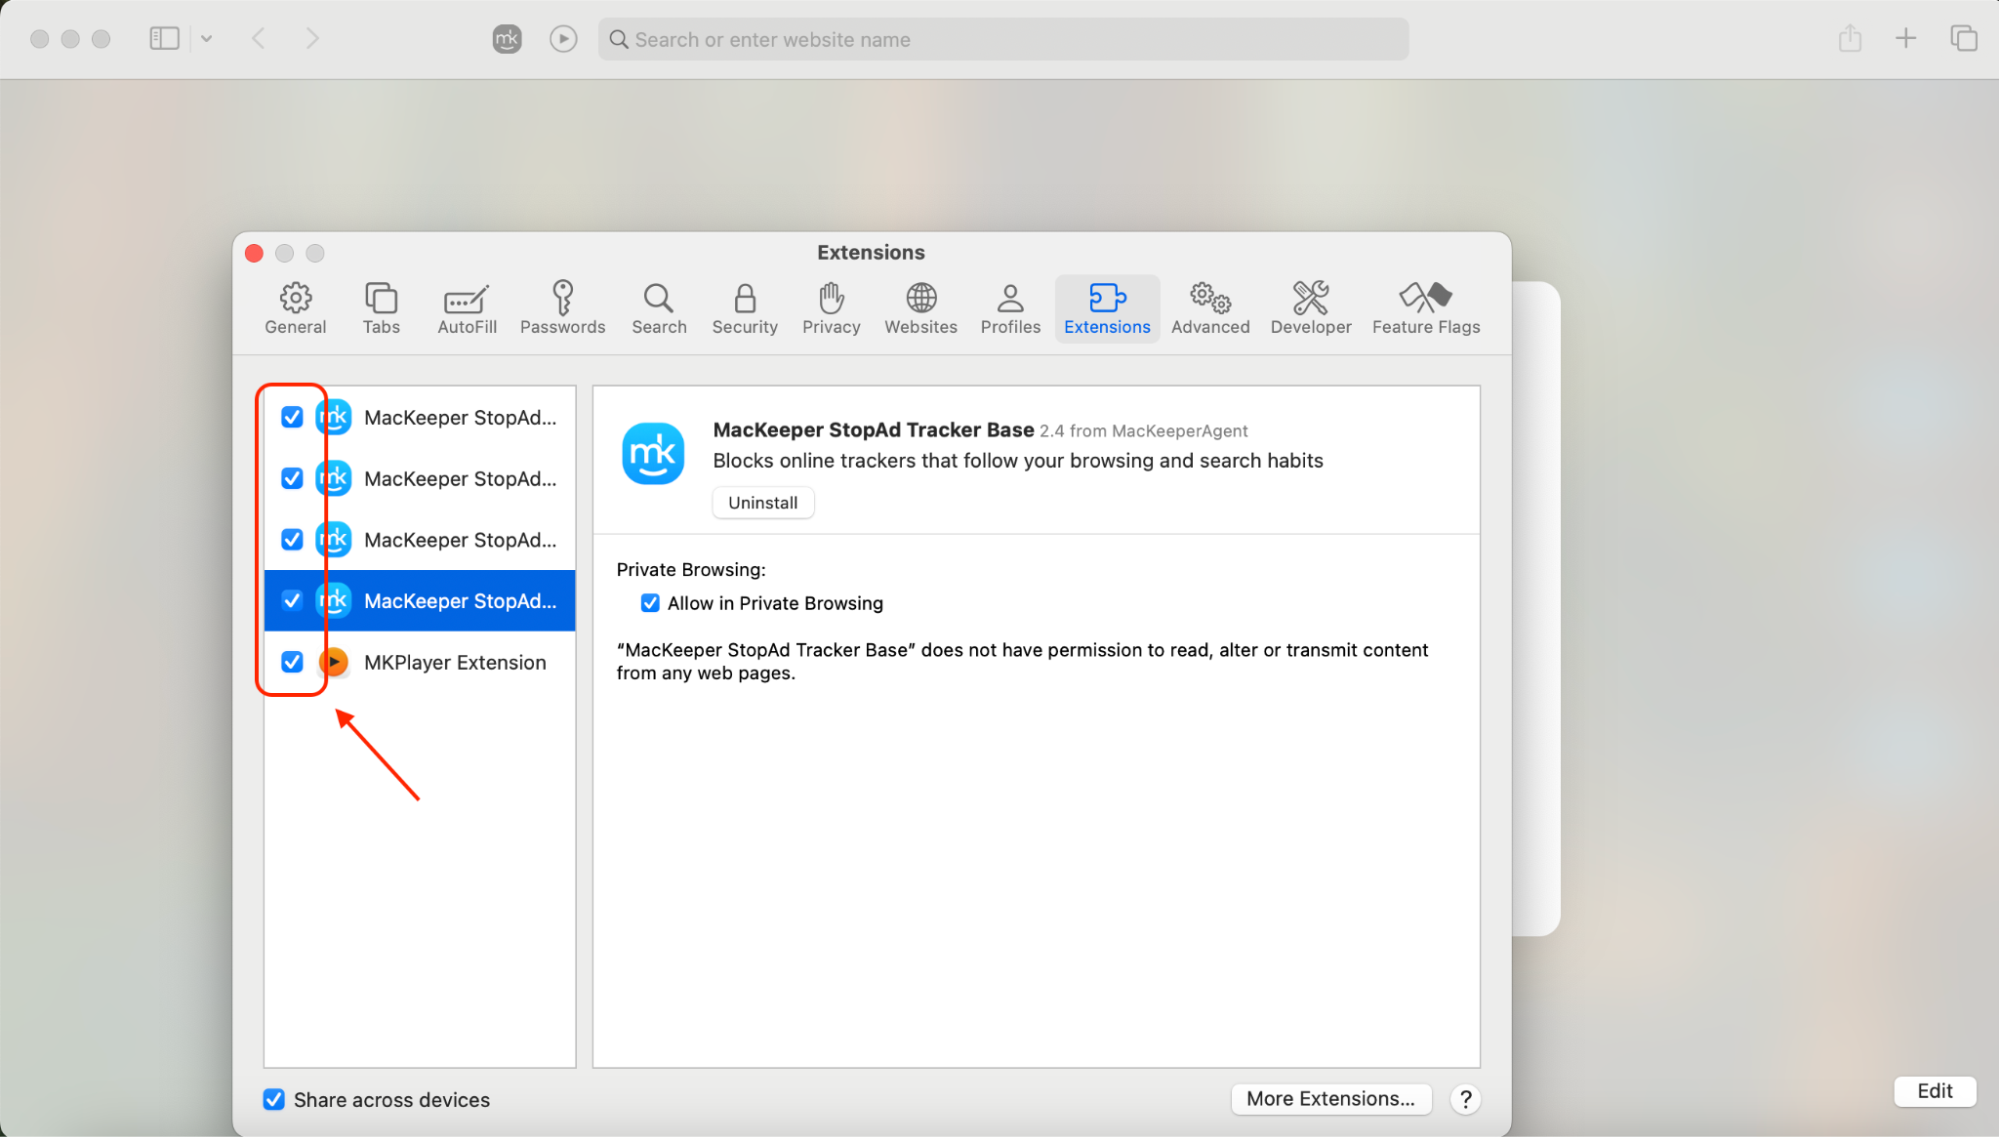Select the Privacy settings icon
1999x1138 pixels.
tap(830, 308)
